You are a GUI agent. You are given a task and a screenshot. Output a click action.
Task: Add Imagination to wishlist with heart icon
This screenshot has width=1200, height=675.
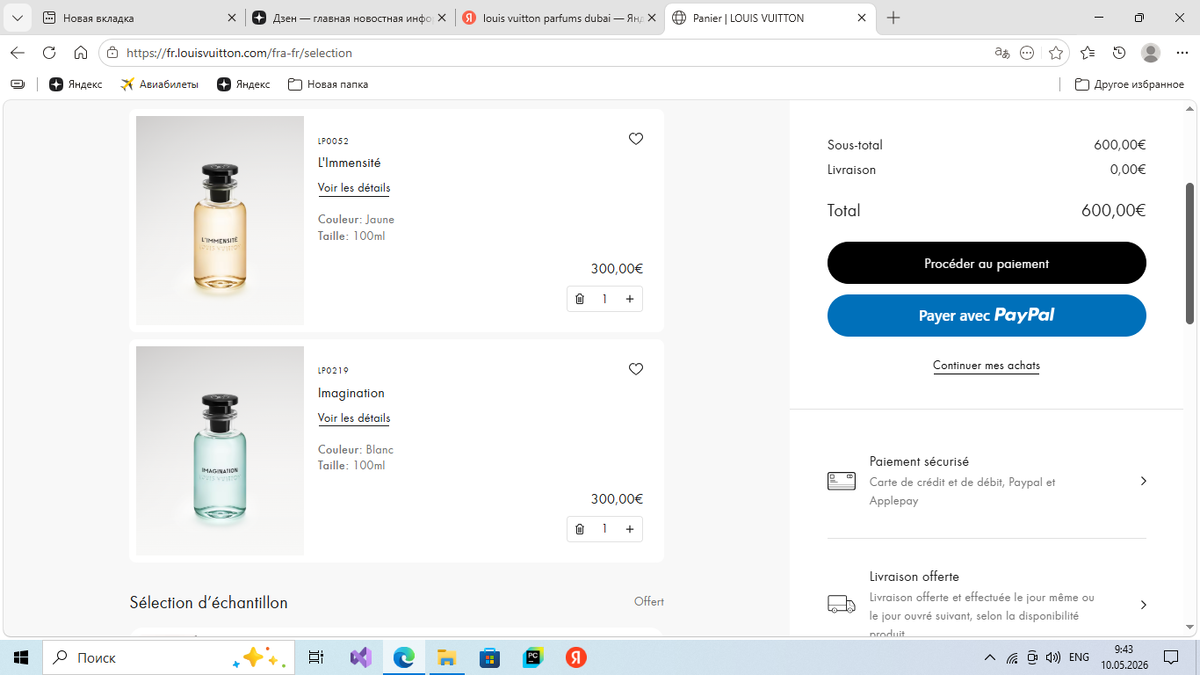point(636,369)
